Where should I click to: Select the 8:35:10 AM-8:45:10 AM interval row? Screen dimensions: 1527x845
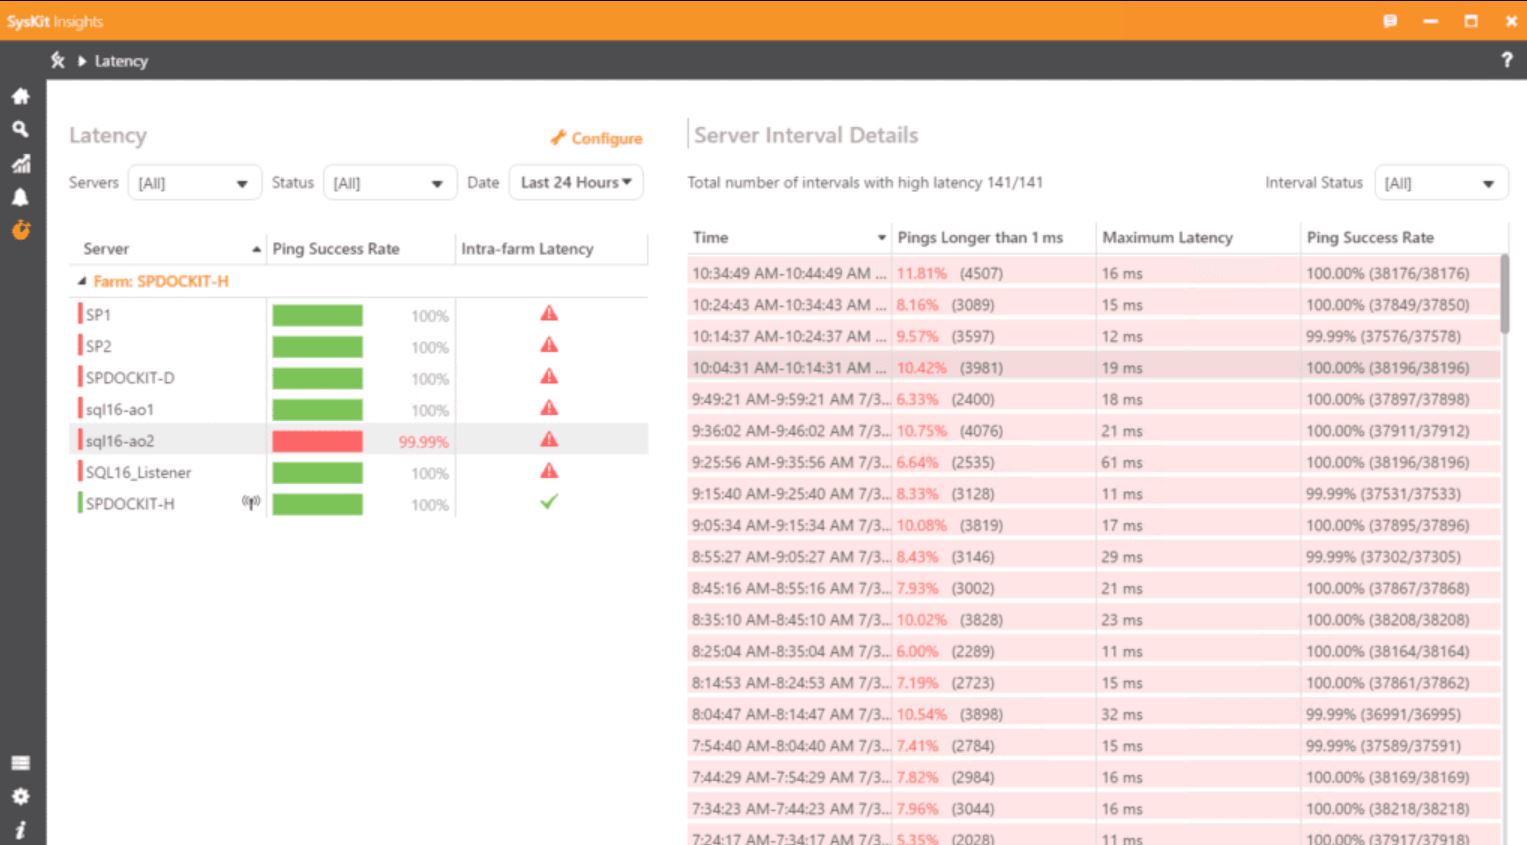tap(1094, 619)
